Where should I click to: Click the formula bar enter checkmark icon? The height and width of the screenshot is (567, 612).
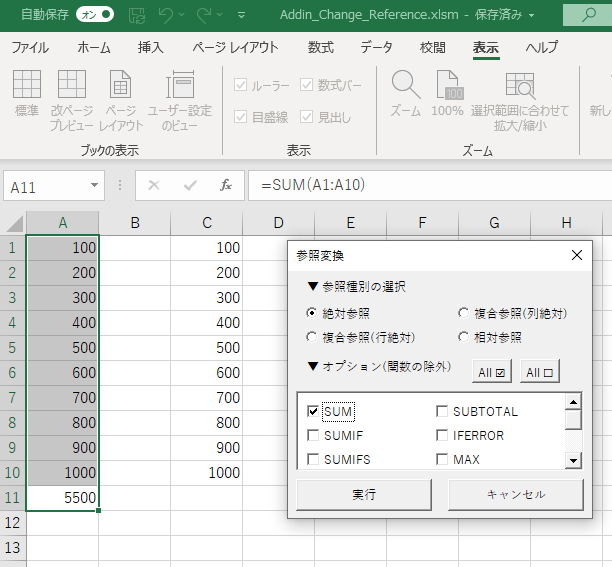[190, 185]
